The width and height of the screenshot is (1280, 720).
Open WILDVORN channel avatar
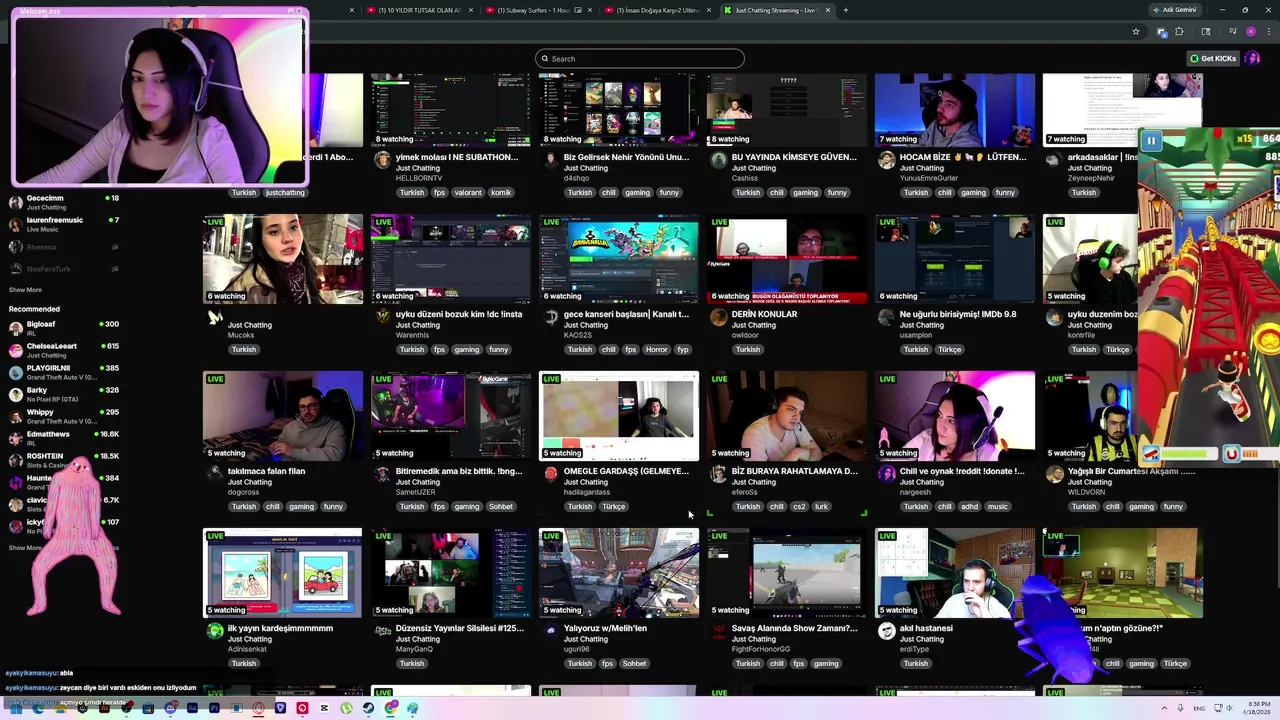pos(1055,474)
